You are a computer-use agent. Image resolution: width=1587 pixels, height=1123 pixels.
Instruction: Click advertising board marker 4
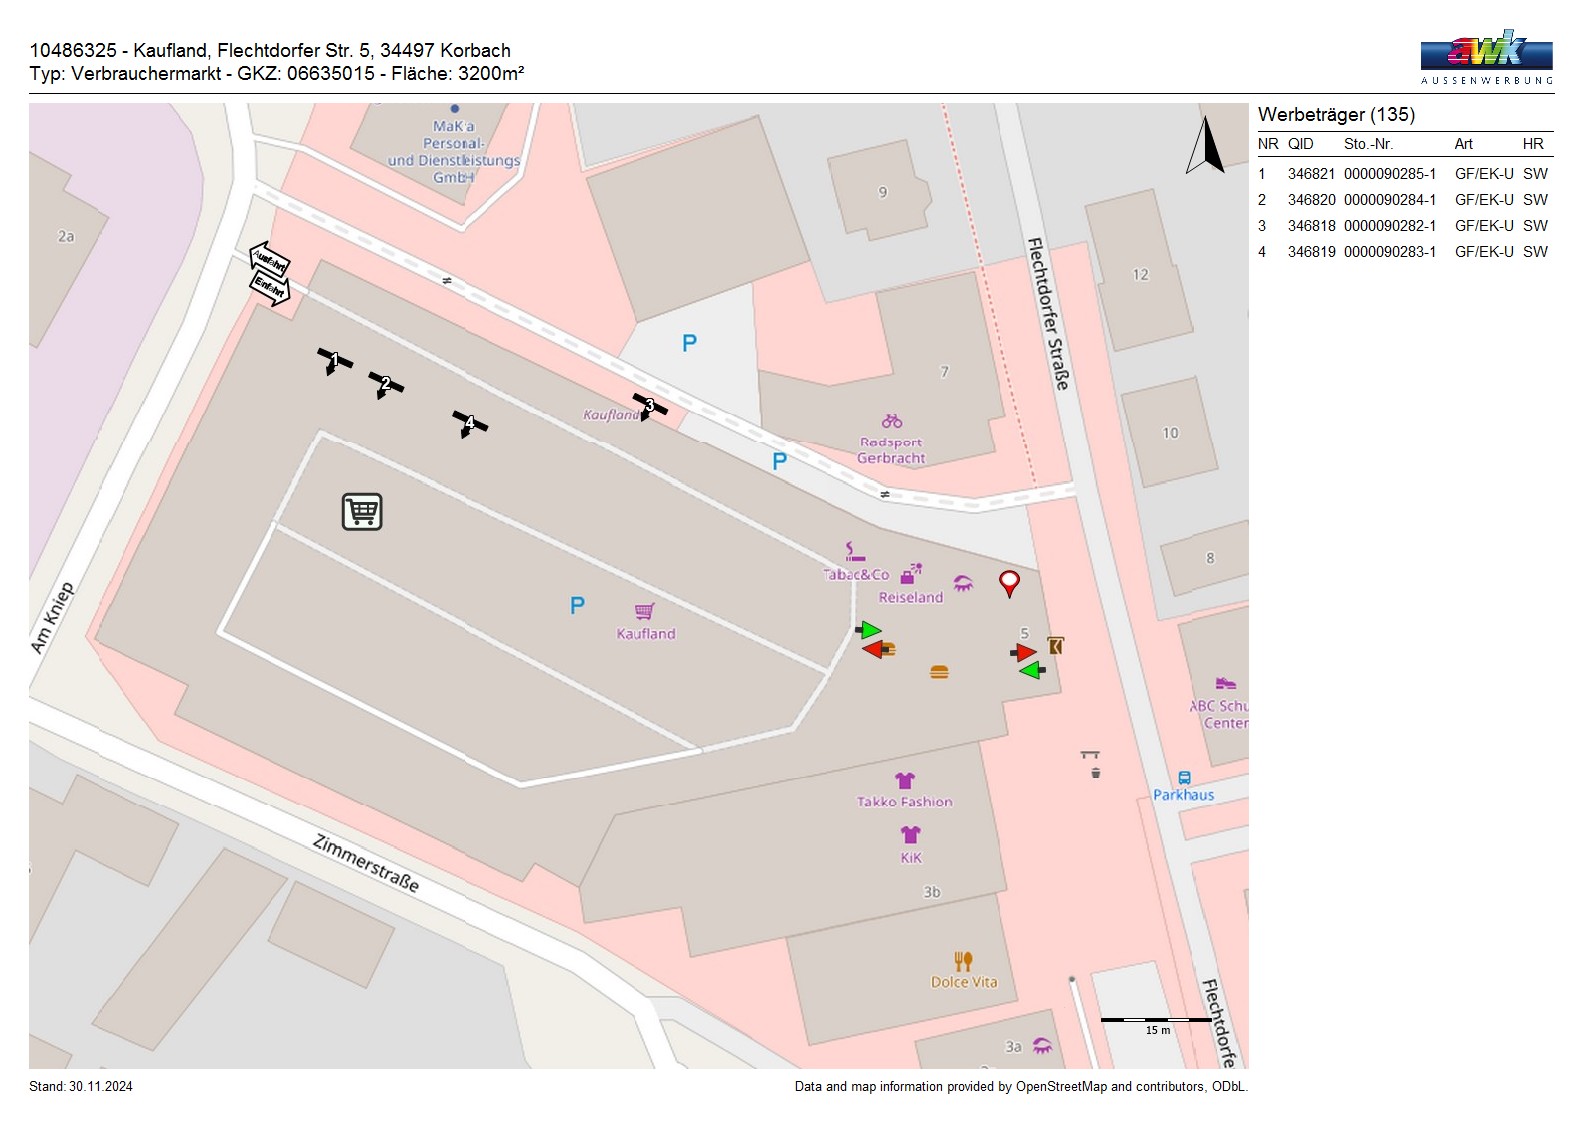click(469, 423)
